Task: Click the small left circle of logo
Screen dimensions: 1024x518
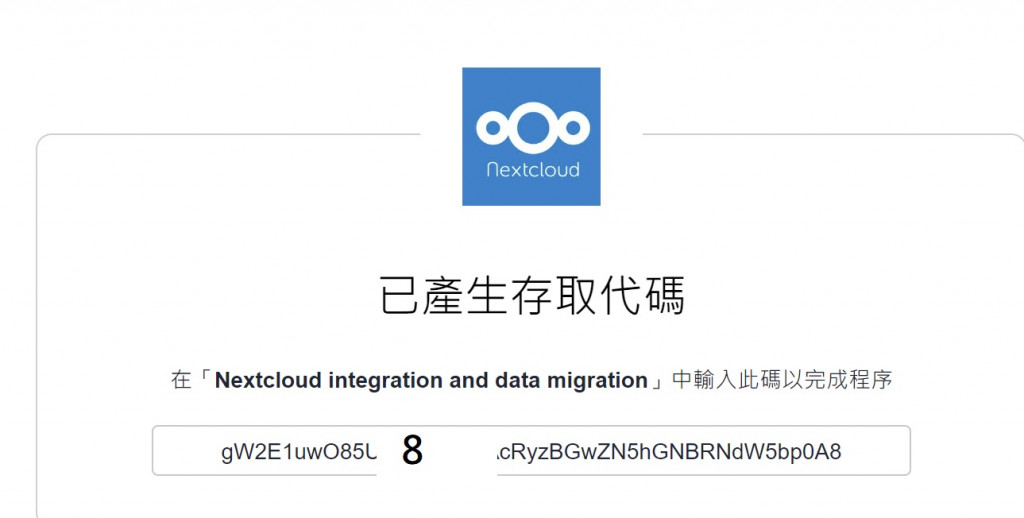Action: pyautogui.click(x=492, y=128)
